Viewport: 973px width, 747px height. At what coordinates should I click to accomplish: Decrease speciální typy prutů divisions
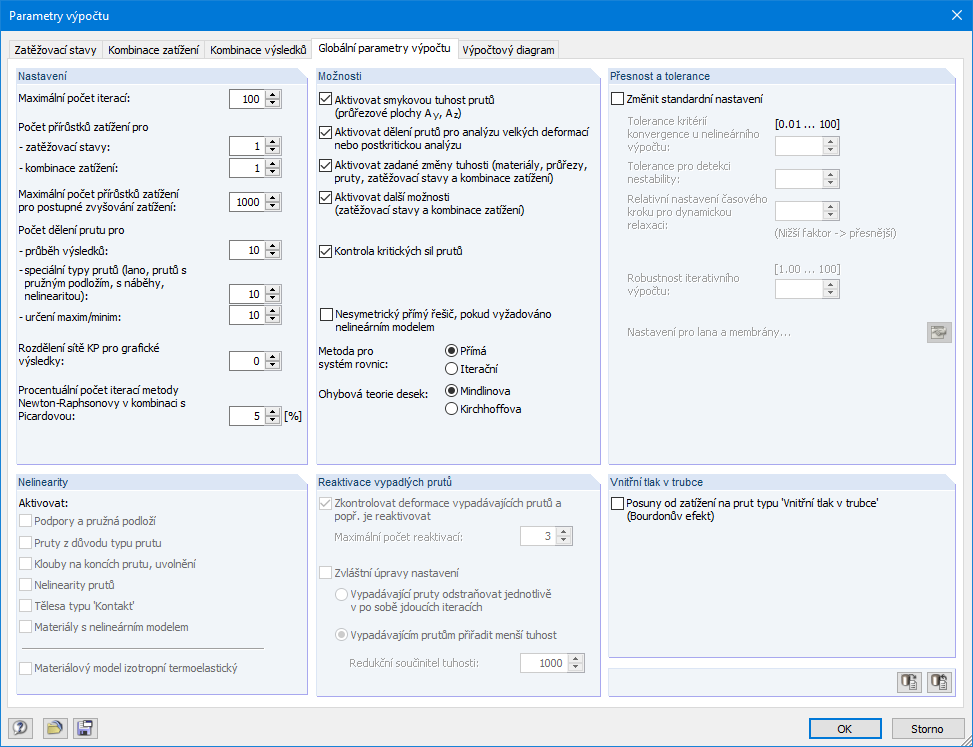[x=273, y=298]
